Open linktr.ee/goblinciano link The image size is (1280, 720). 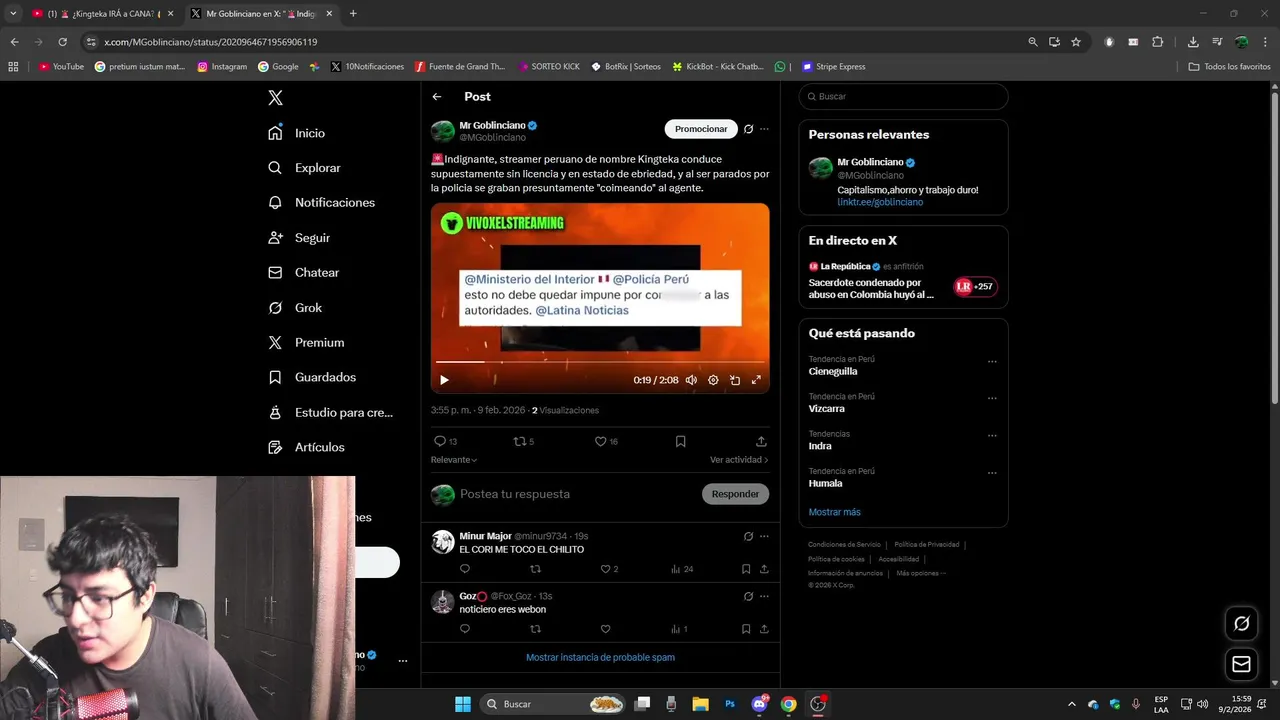[x=880, y=202]
